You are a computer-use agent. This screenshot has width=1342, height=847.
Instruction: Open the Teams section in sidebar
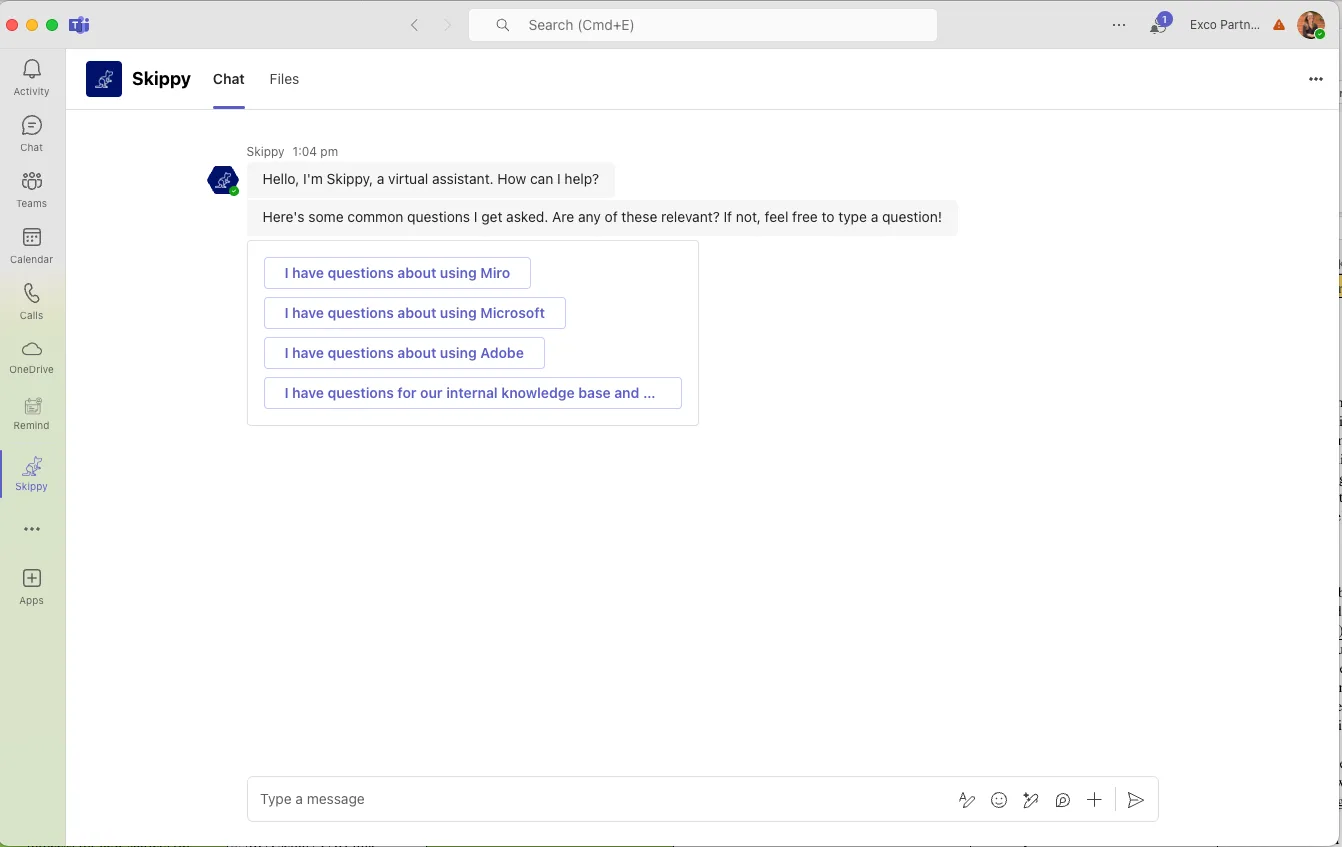32,189
